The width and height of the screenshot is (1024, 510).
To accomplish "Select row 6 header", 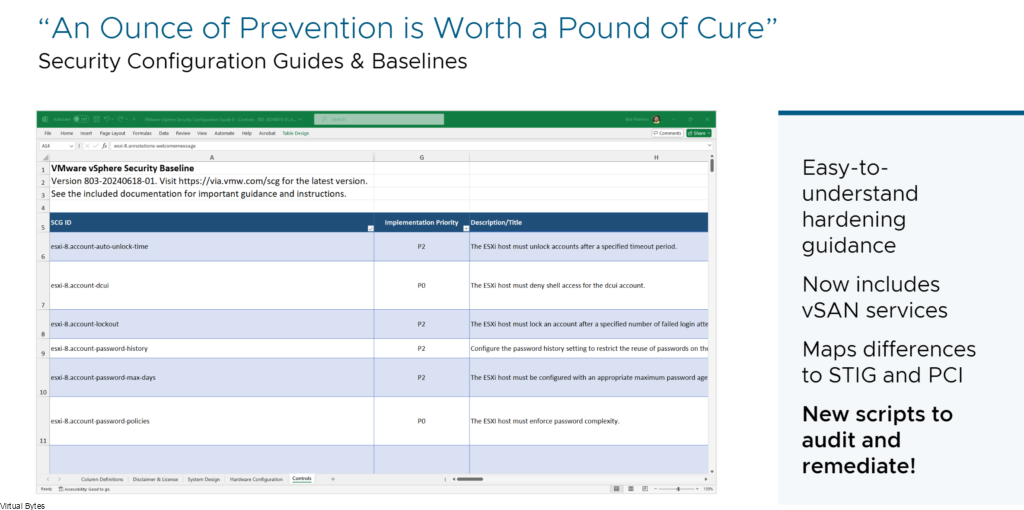I will (x=44, y=247).
